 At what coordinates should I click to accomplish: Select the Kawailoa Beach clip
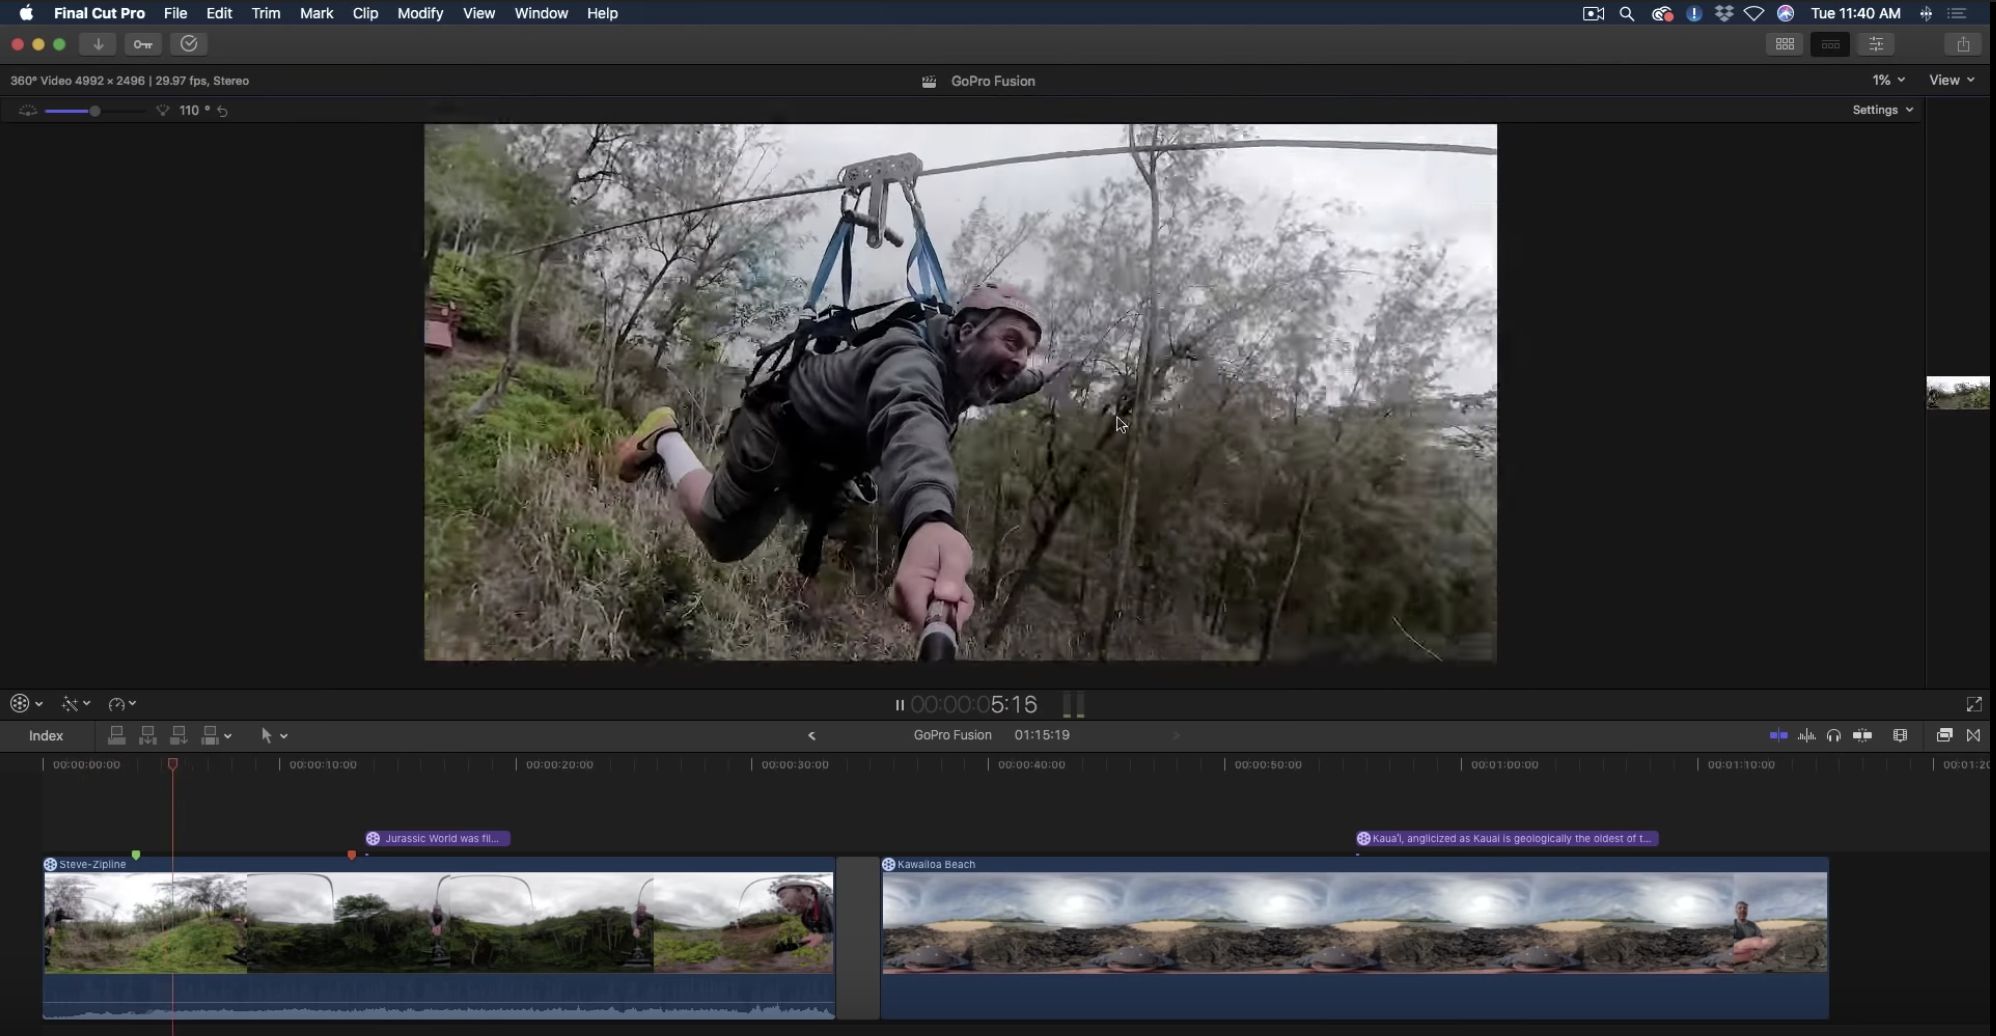tap(1355, 938)
